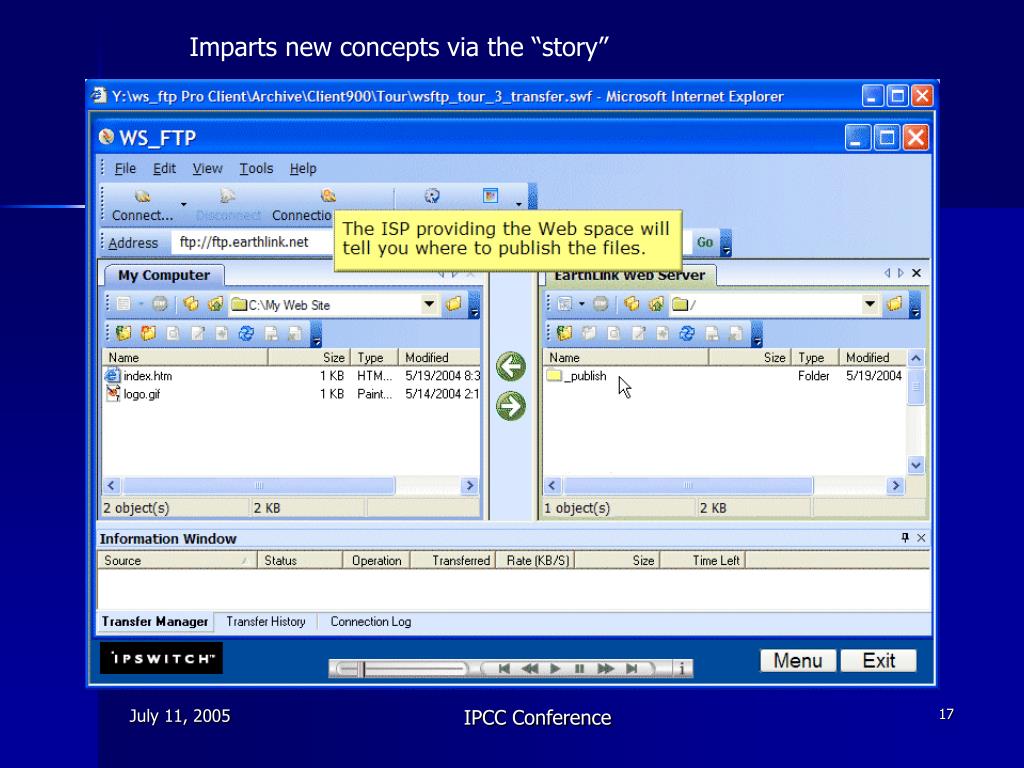Click the Source column header
The width and height of the screenshot is (1024, 768).
click(176, 560)
